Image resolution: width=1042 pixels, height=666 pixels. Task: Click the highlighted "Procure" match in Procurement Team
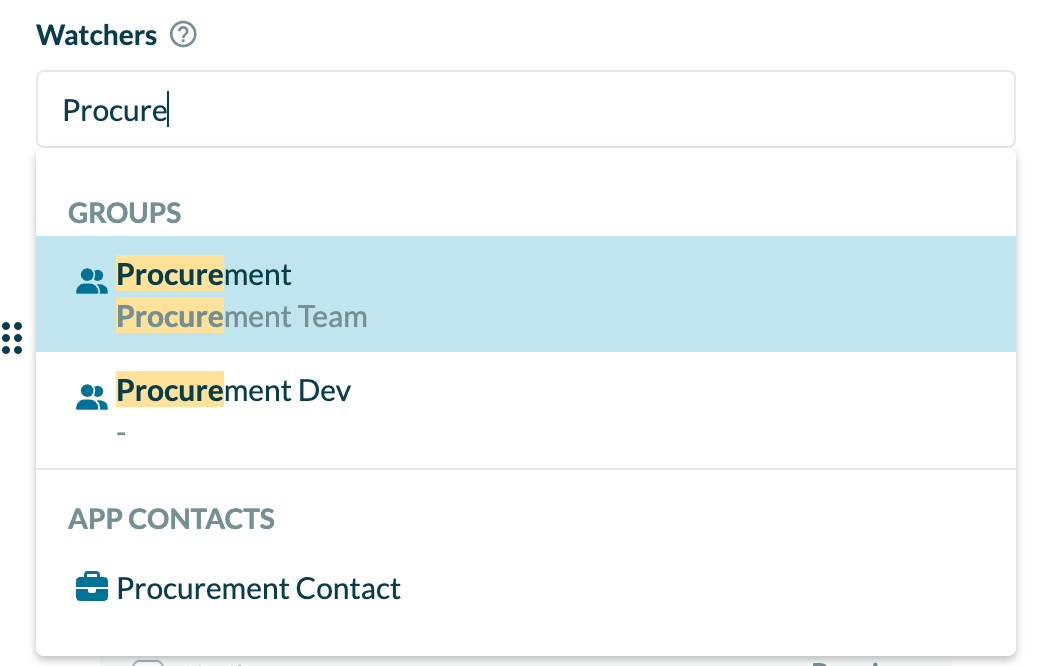click(169, 318)
